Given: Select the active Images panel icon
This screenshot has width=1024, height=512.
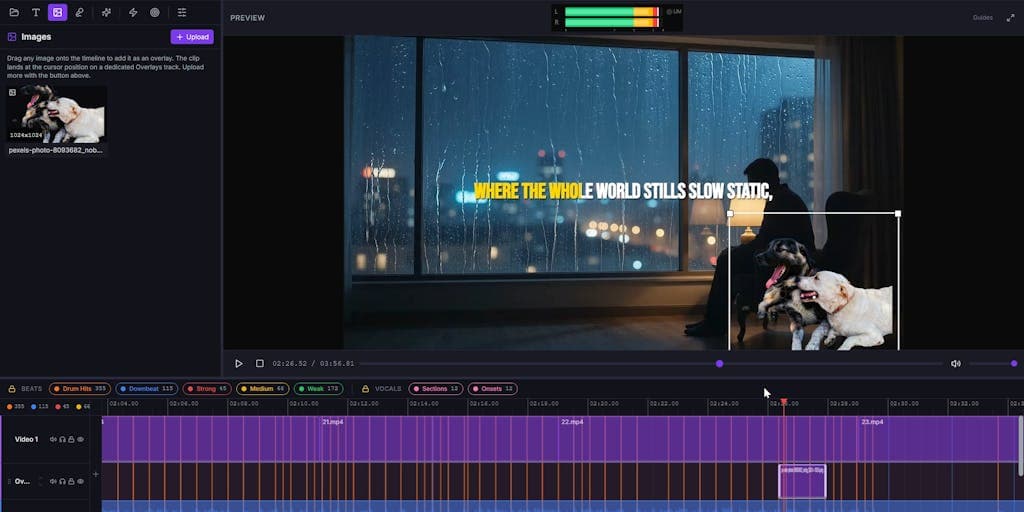Looking at the screenshot, I should click(x=57, y=12).
